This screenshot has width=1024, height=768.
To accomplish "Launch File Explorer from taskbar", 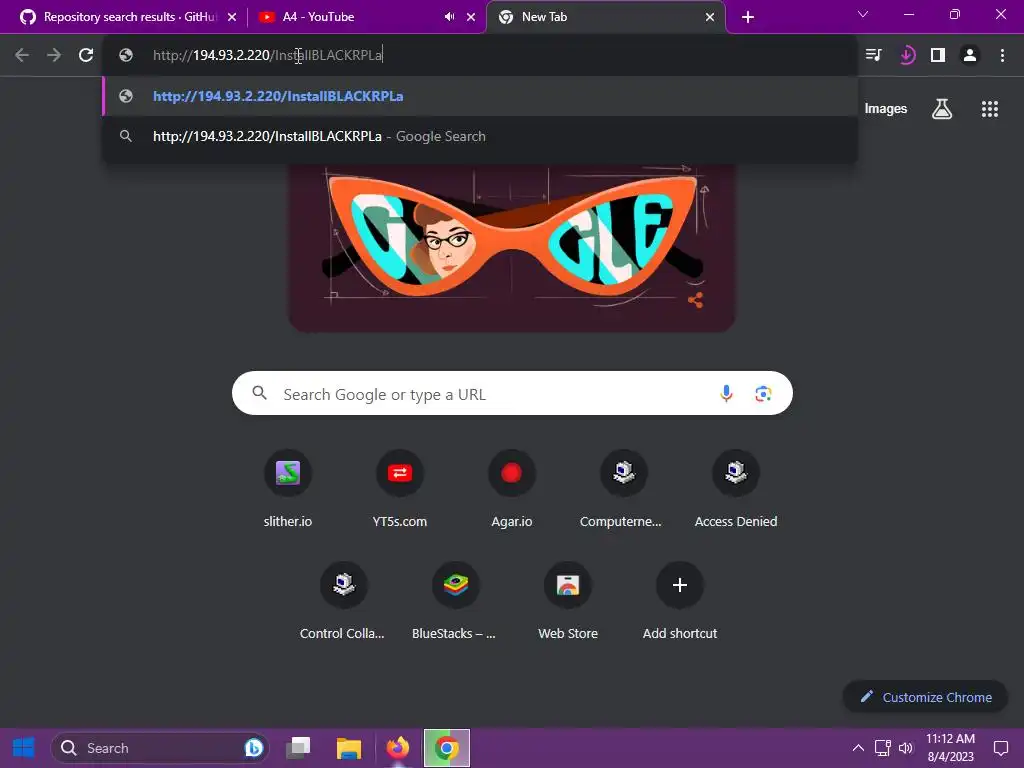I will pos(349,748).
